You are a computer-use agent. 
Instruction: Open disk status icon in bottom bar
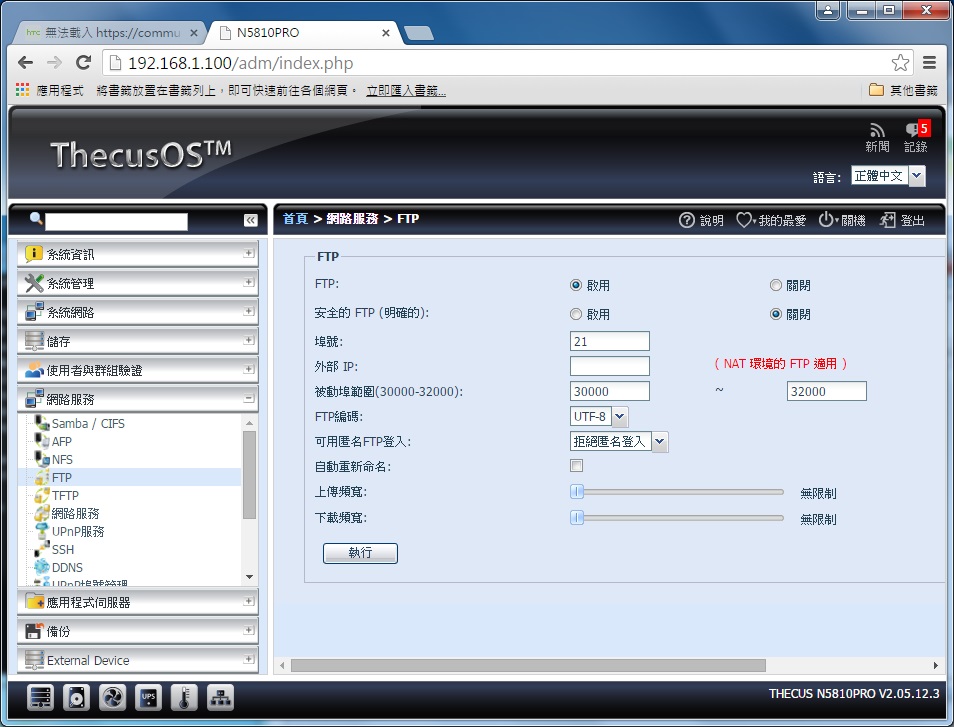(x=77, y=698)
